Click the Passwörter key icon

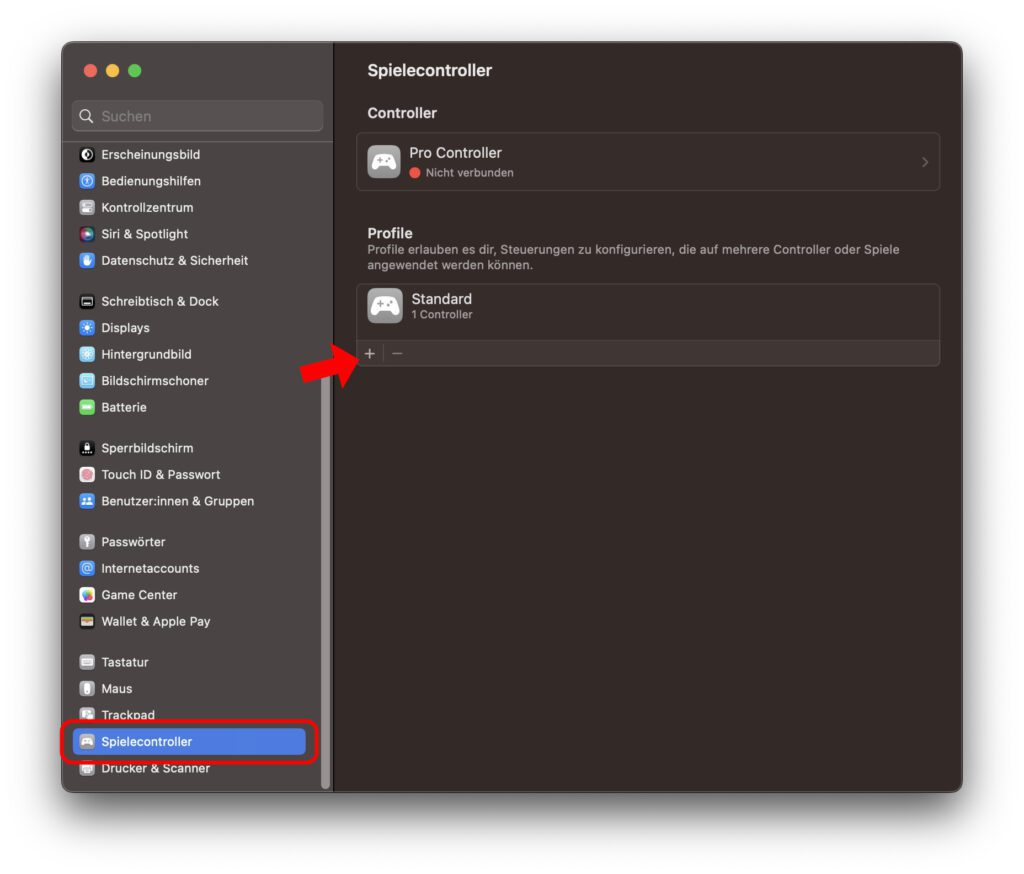point(87,542)
